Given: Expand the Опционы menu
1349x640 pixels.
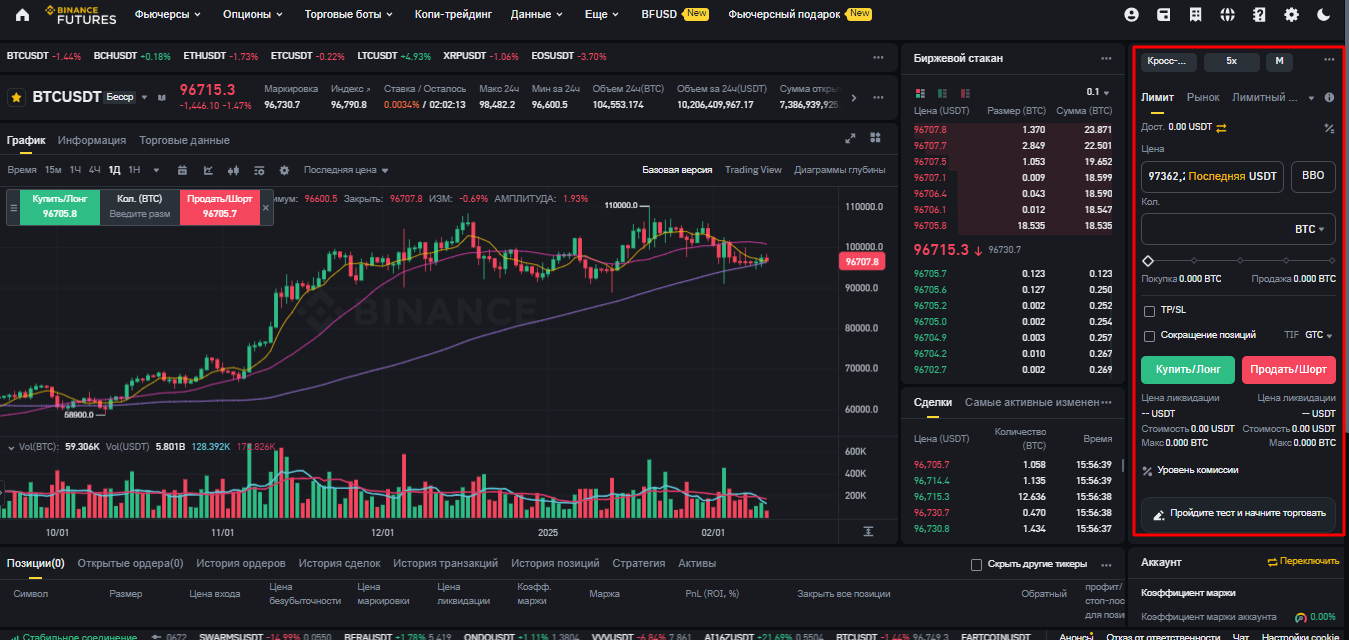Looking at the screenshot, I should pyautogui.click(x=252, y=15).
